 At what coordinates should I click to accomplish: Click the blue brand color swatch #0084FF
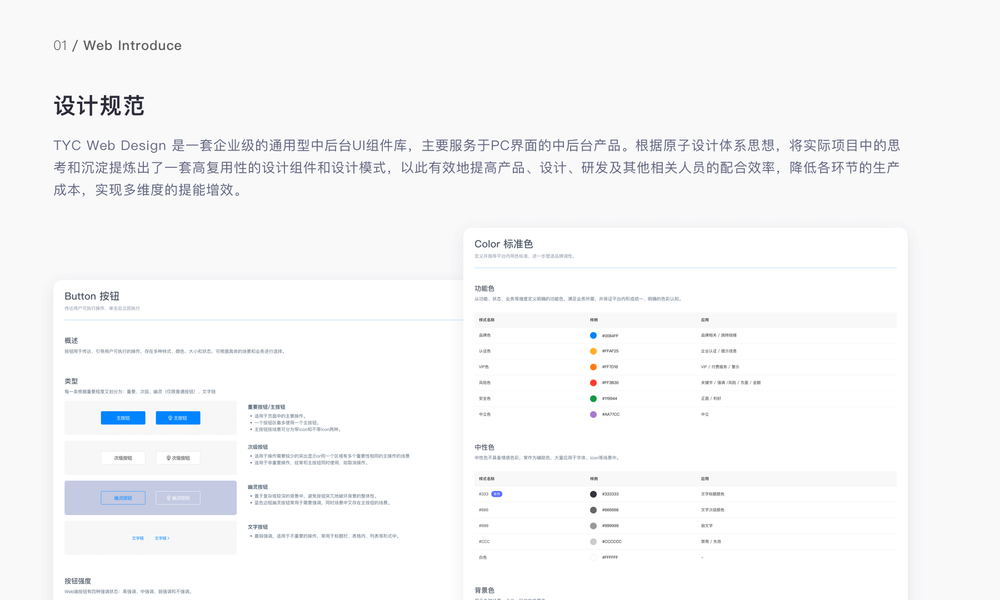pyautogui.click(x=593, y=335)
